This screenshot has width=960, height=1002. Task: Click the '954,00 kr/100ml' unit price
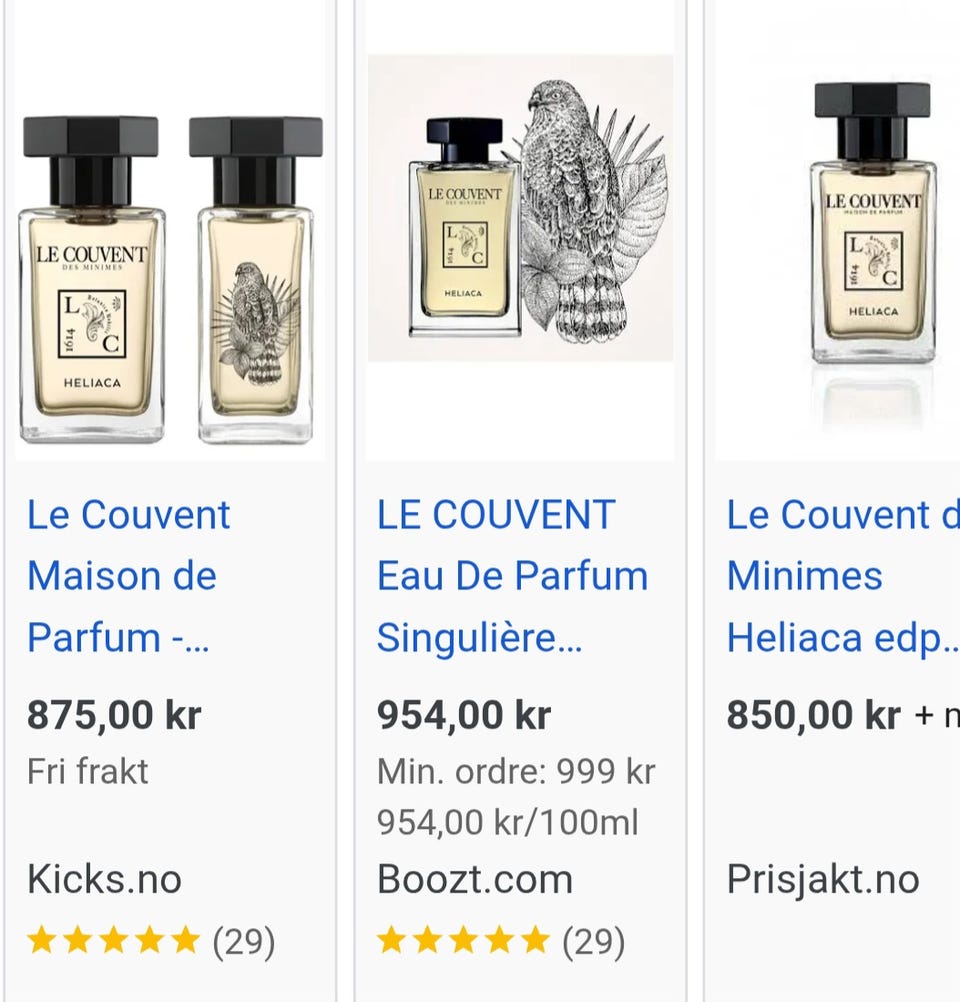point(507,823)
